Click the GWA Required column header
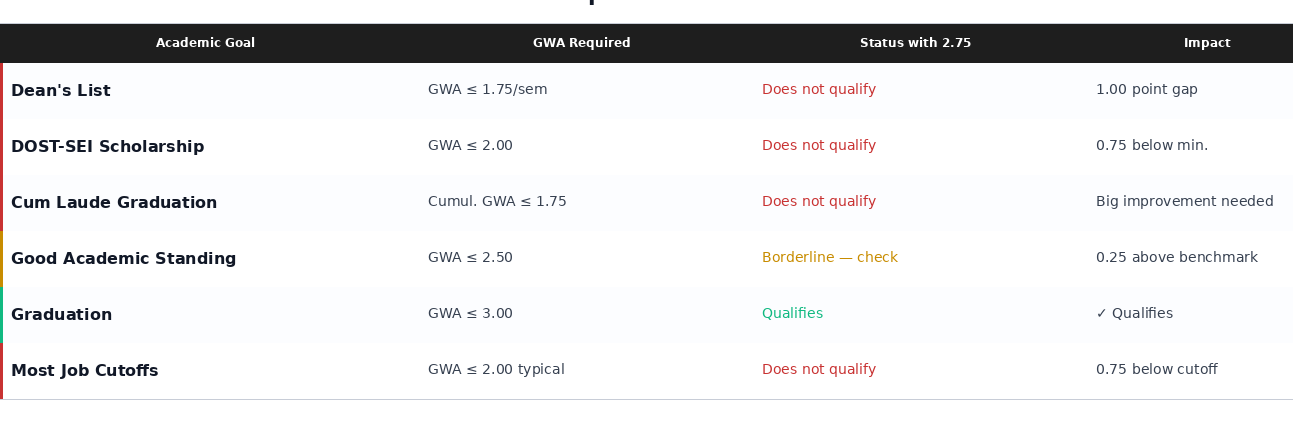 pos(581,43)
